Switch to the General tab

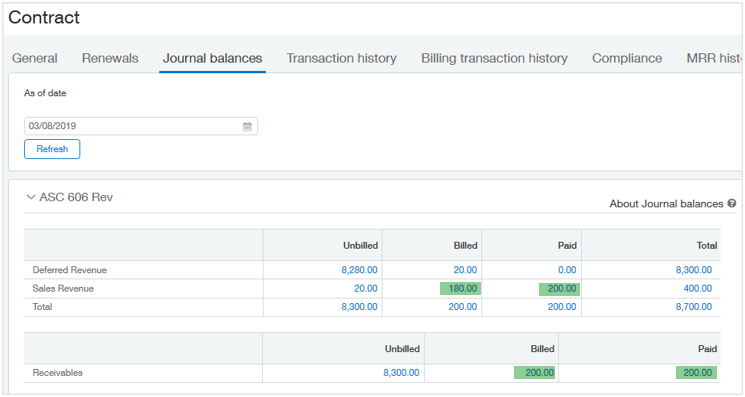pyautogui.click(x=35, y=58)
